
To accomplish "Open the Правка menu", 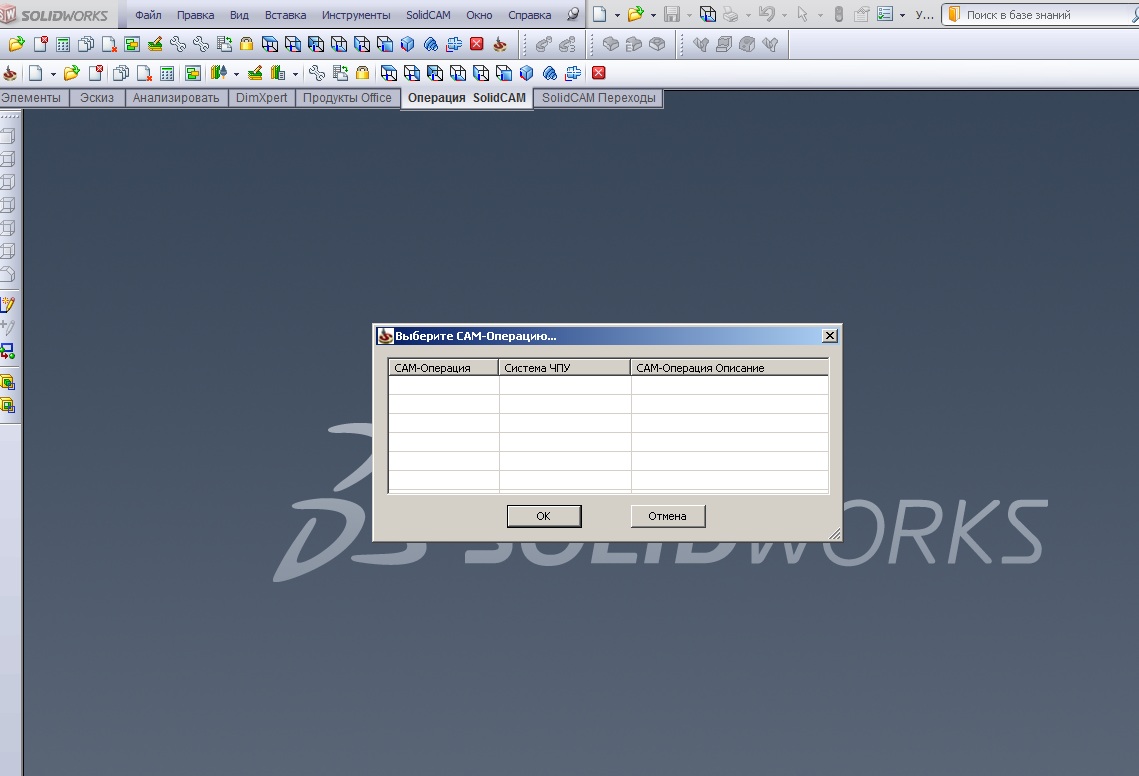I will coord(195,15).
